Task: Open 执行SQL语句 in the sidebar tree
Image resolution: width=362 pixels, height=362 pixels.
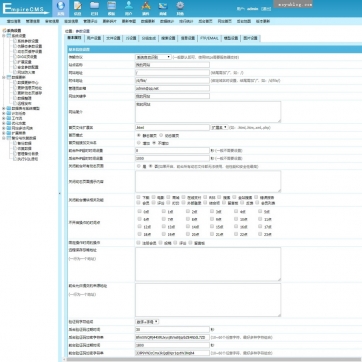Action: click(x=28, y=159)
